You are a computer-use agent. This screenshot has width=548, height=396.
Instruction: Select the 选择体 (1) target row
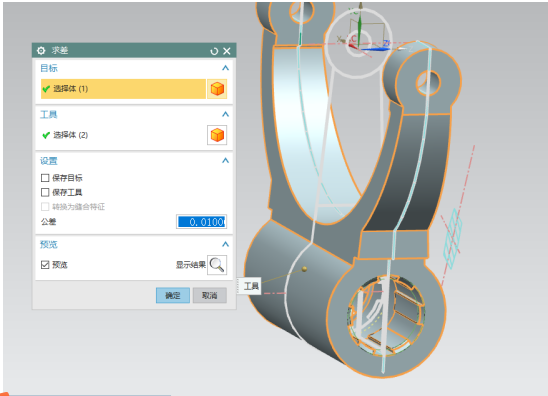123,89
